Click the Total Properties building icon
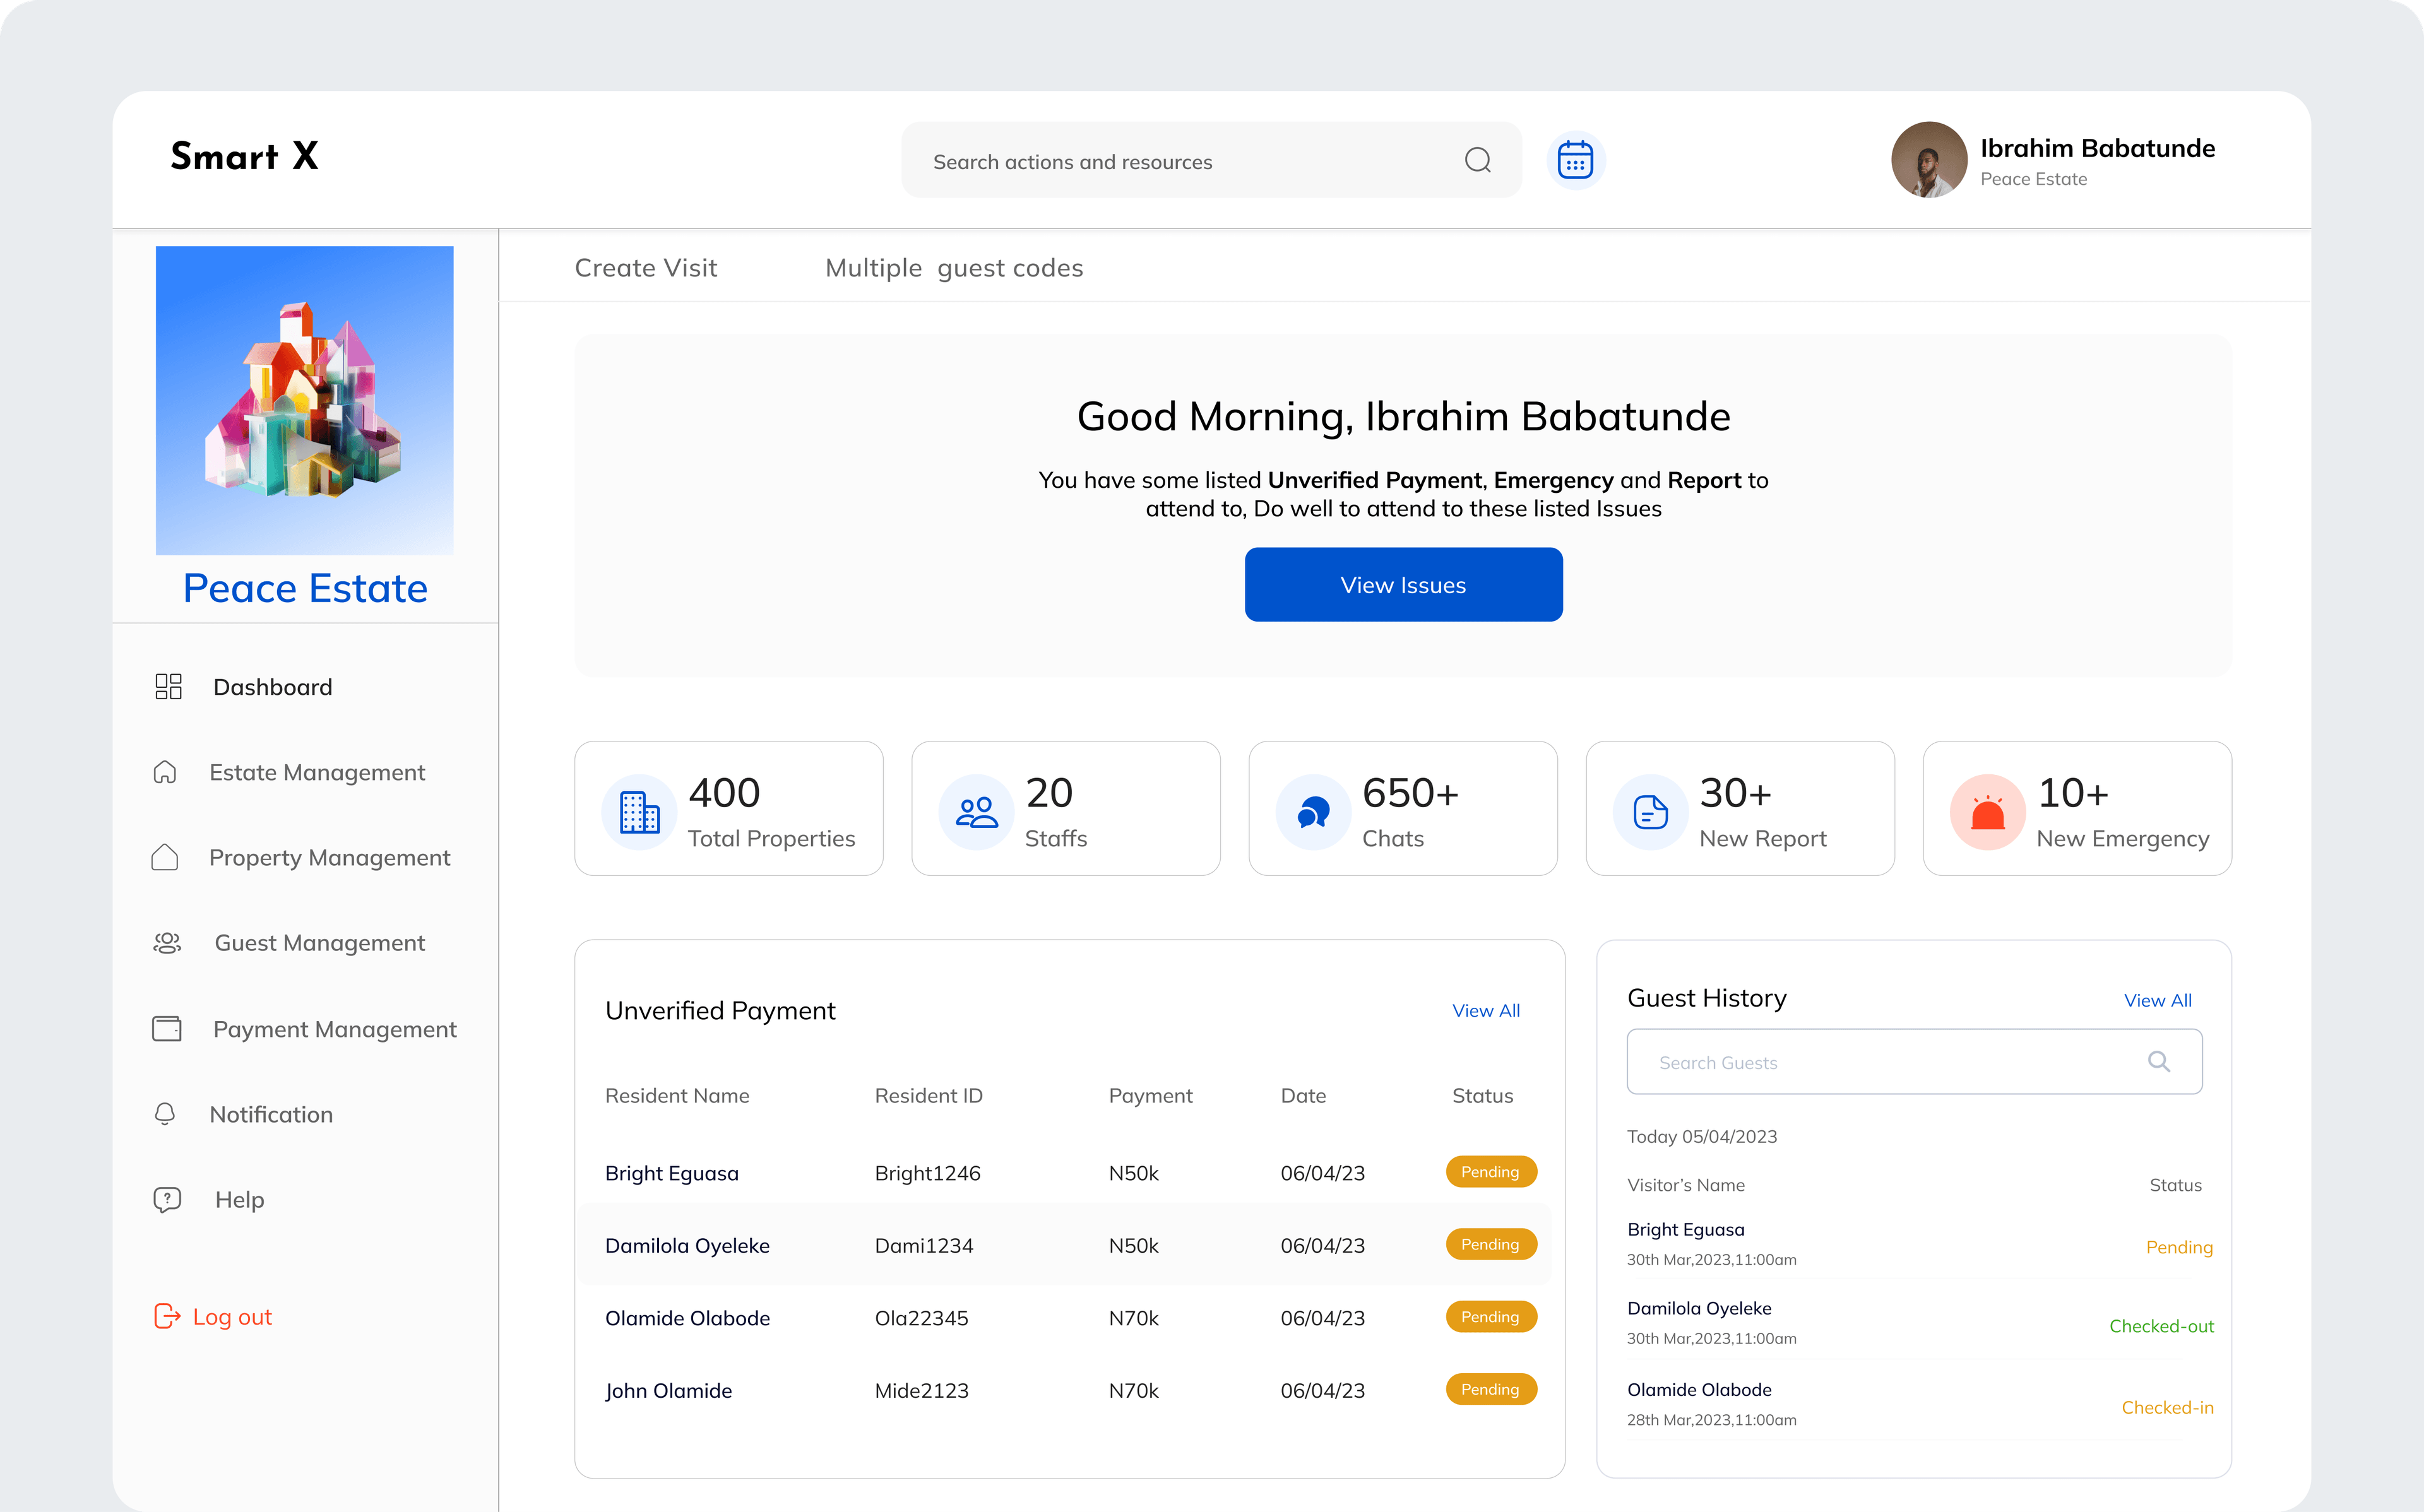This screenshot has height=1512, width=2424. pos(639,813)
